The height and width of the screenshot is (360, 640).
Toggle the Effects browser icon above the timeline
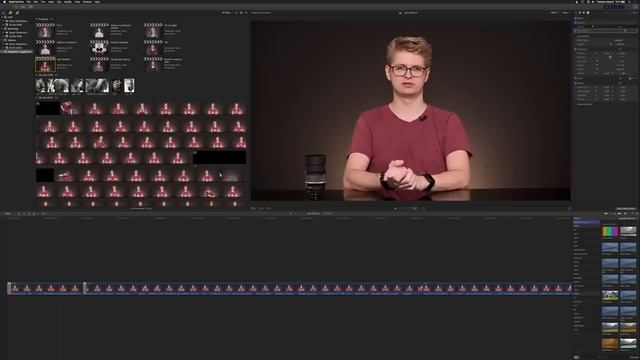pyautogui.click(x=631, y=213)
